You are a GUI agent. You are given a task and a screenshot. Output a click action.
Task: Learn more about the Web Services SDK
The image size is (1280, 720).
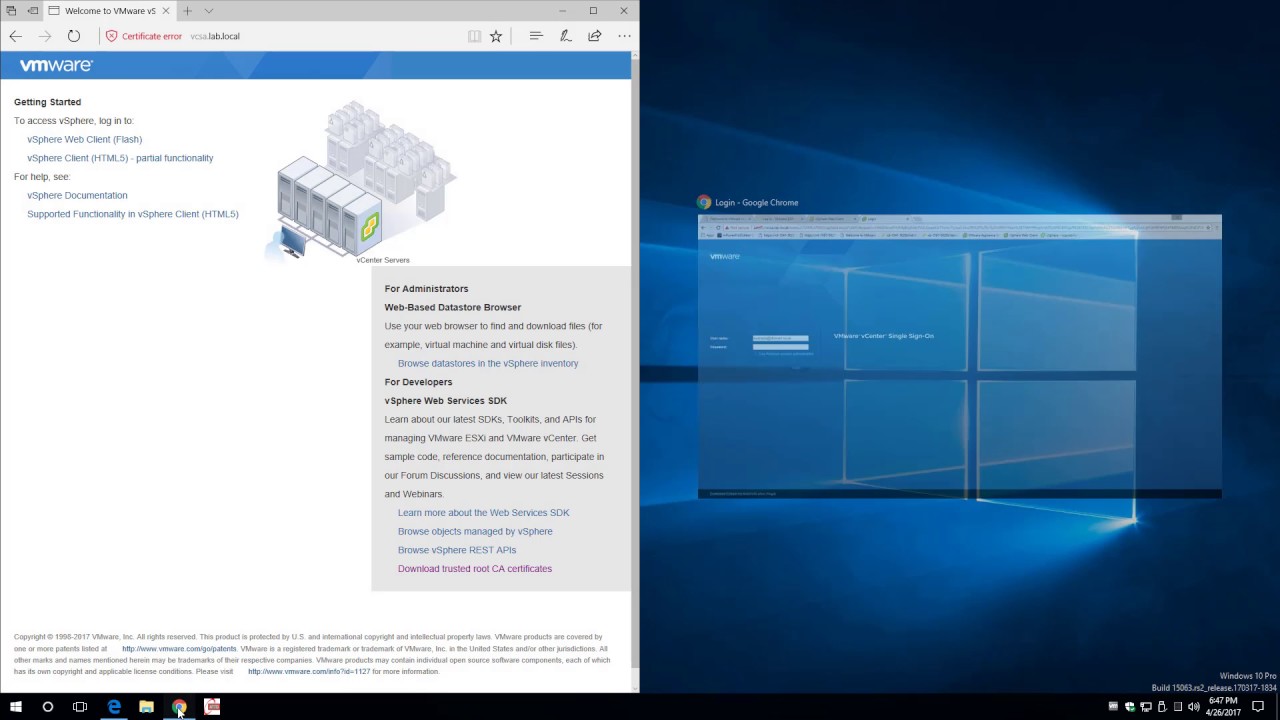(x=484, y=513)
